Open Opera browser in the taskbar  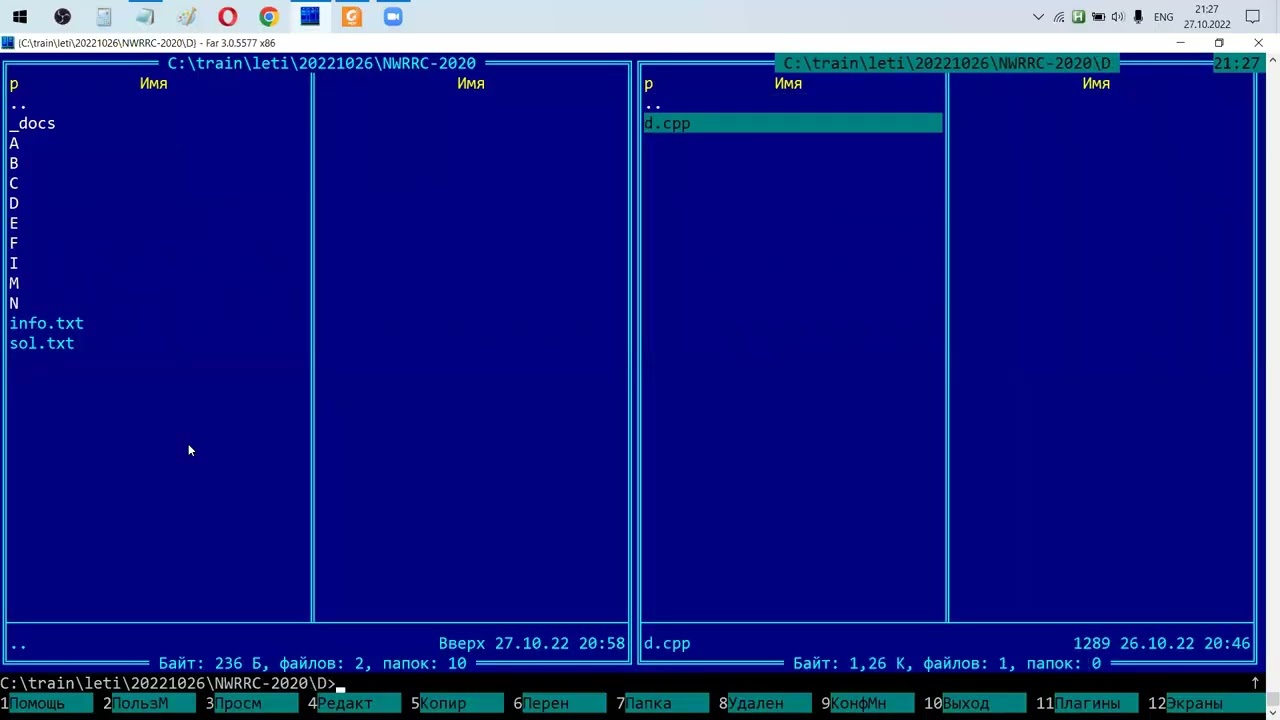[x=228, y=17]
